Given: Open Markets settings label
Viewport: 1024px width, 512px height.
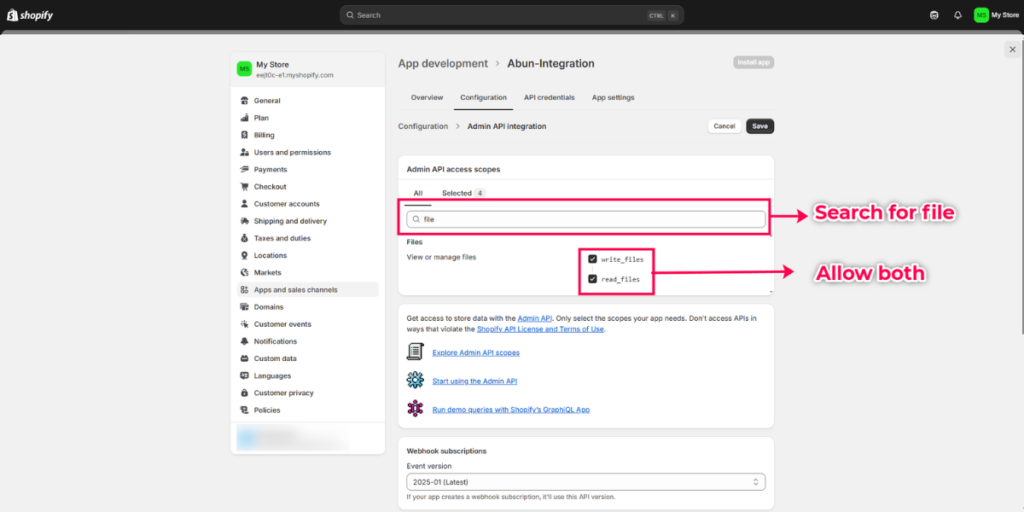Looking at the screenshot, I should tap(268, 272).
